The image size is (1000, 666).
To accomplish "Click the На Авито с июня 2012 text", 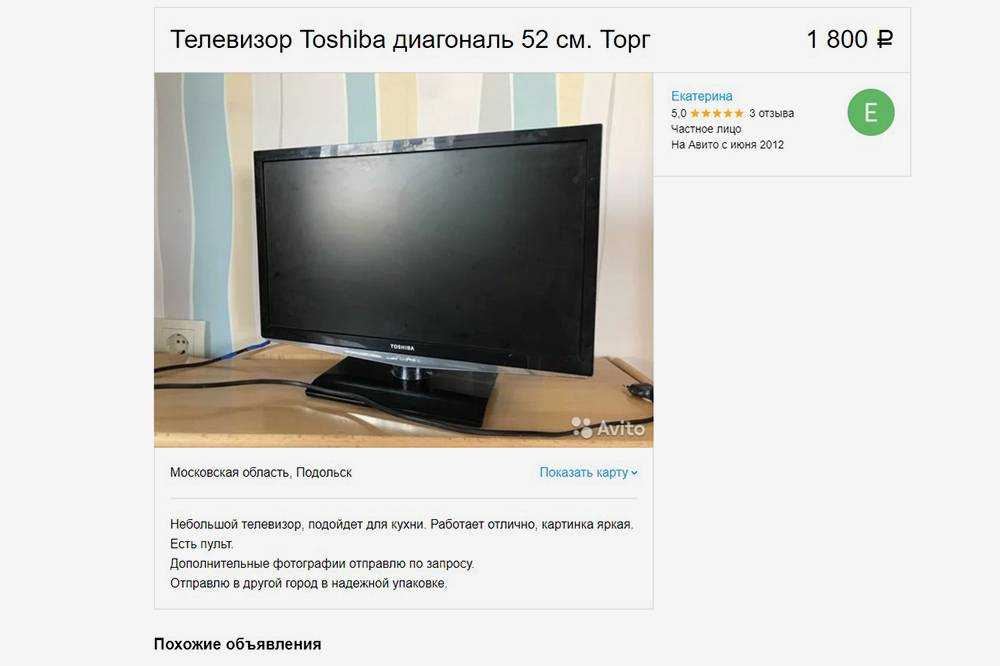I will pos(727,145).
